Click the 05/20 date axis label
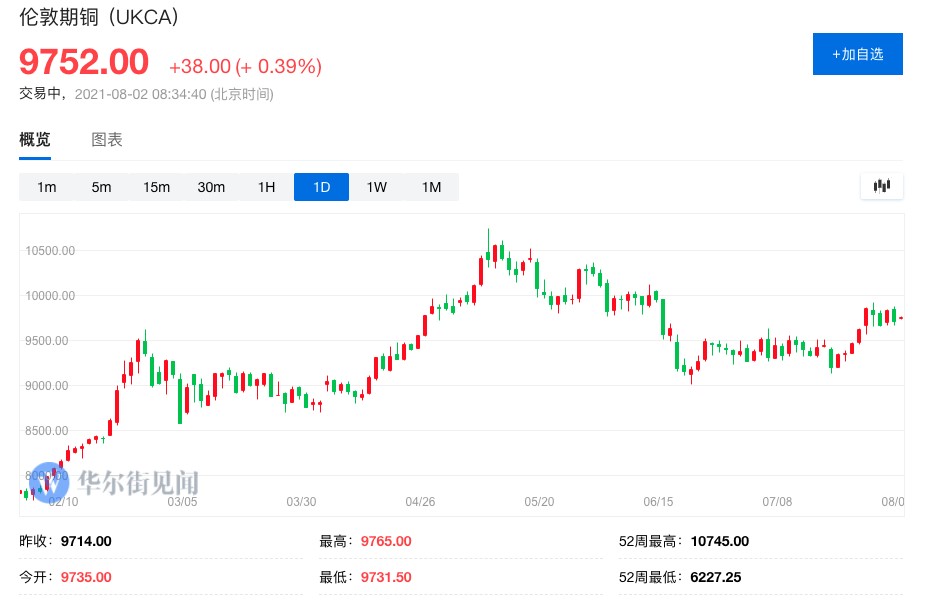Screen dimensions: 930x609 (539, 502)
